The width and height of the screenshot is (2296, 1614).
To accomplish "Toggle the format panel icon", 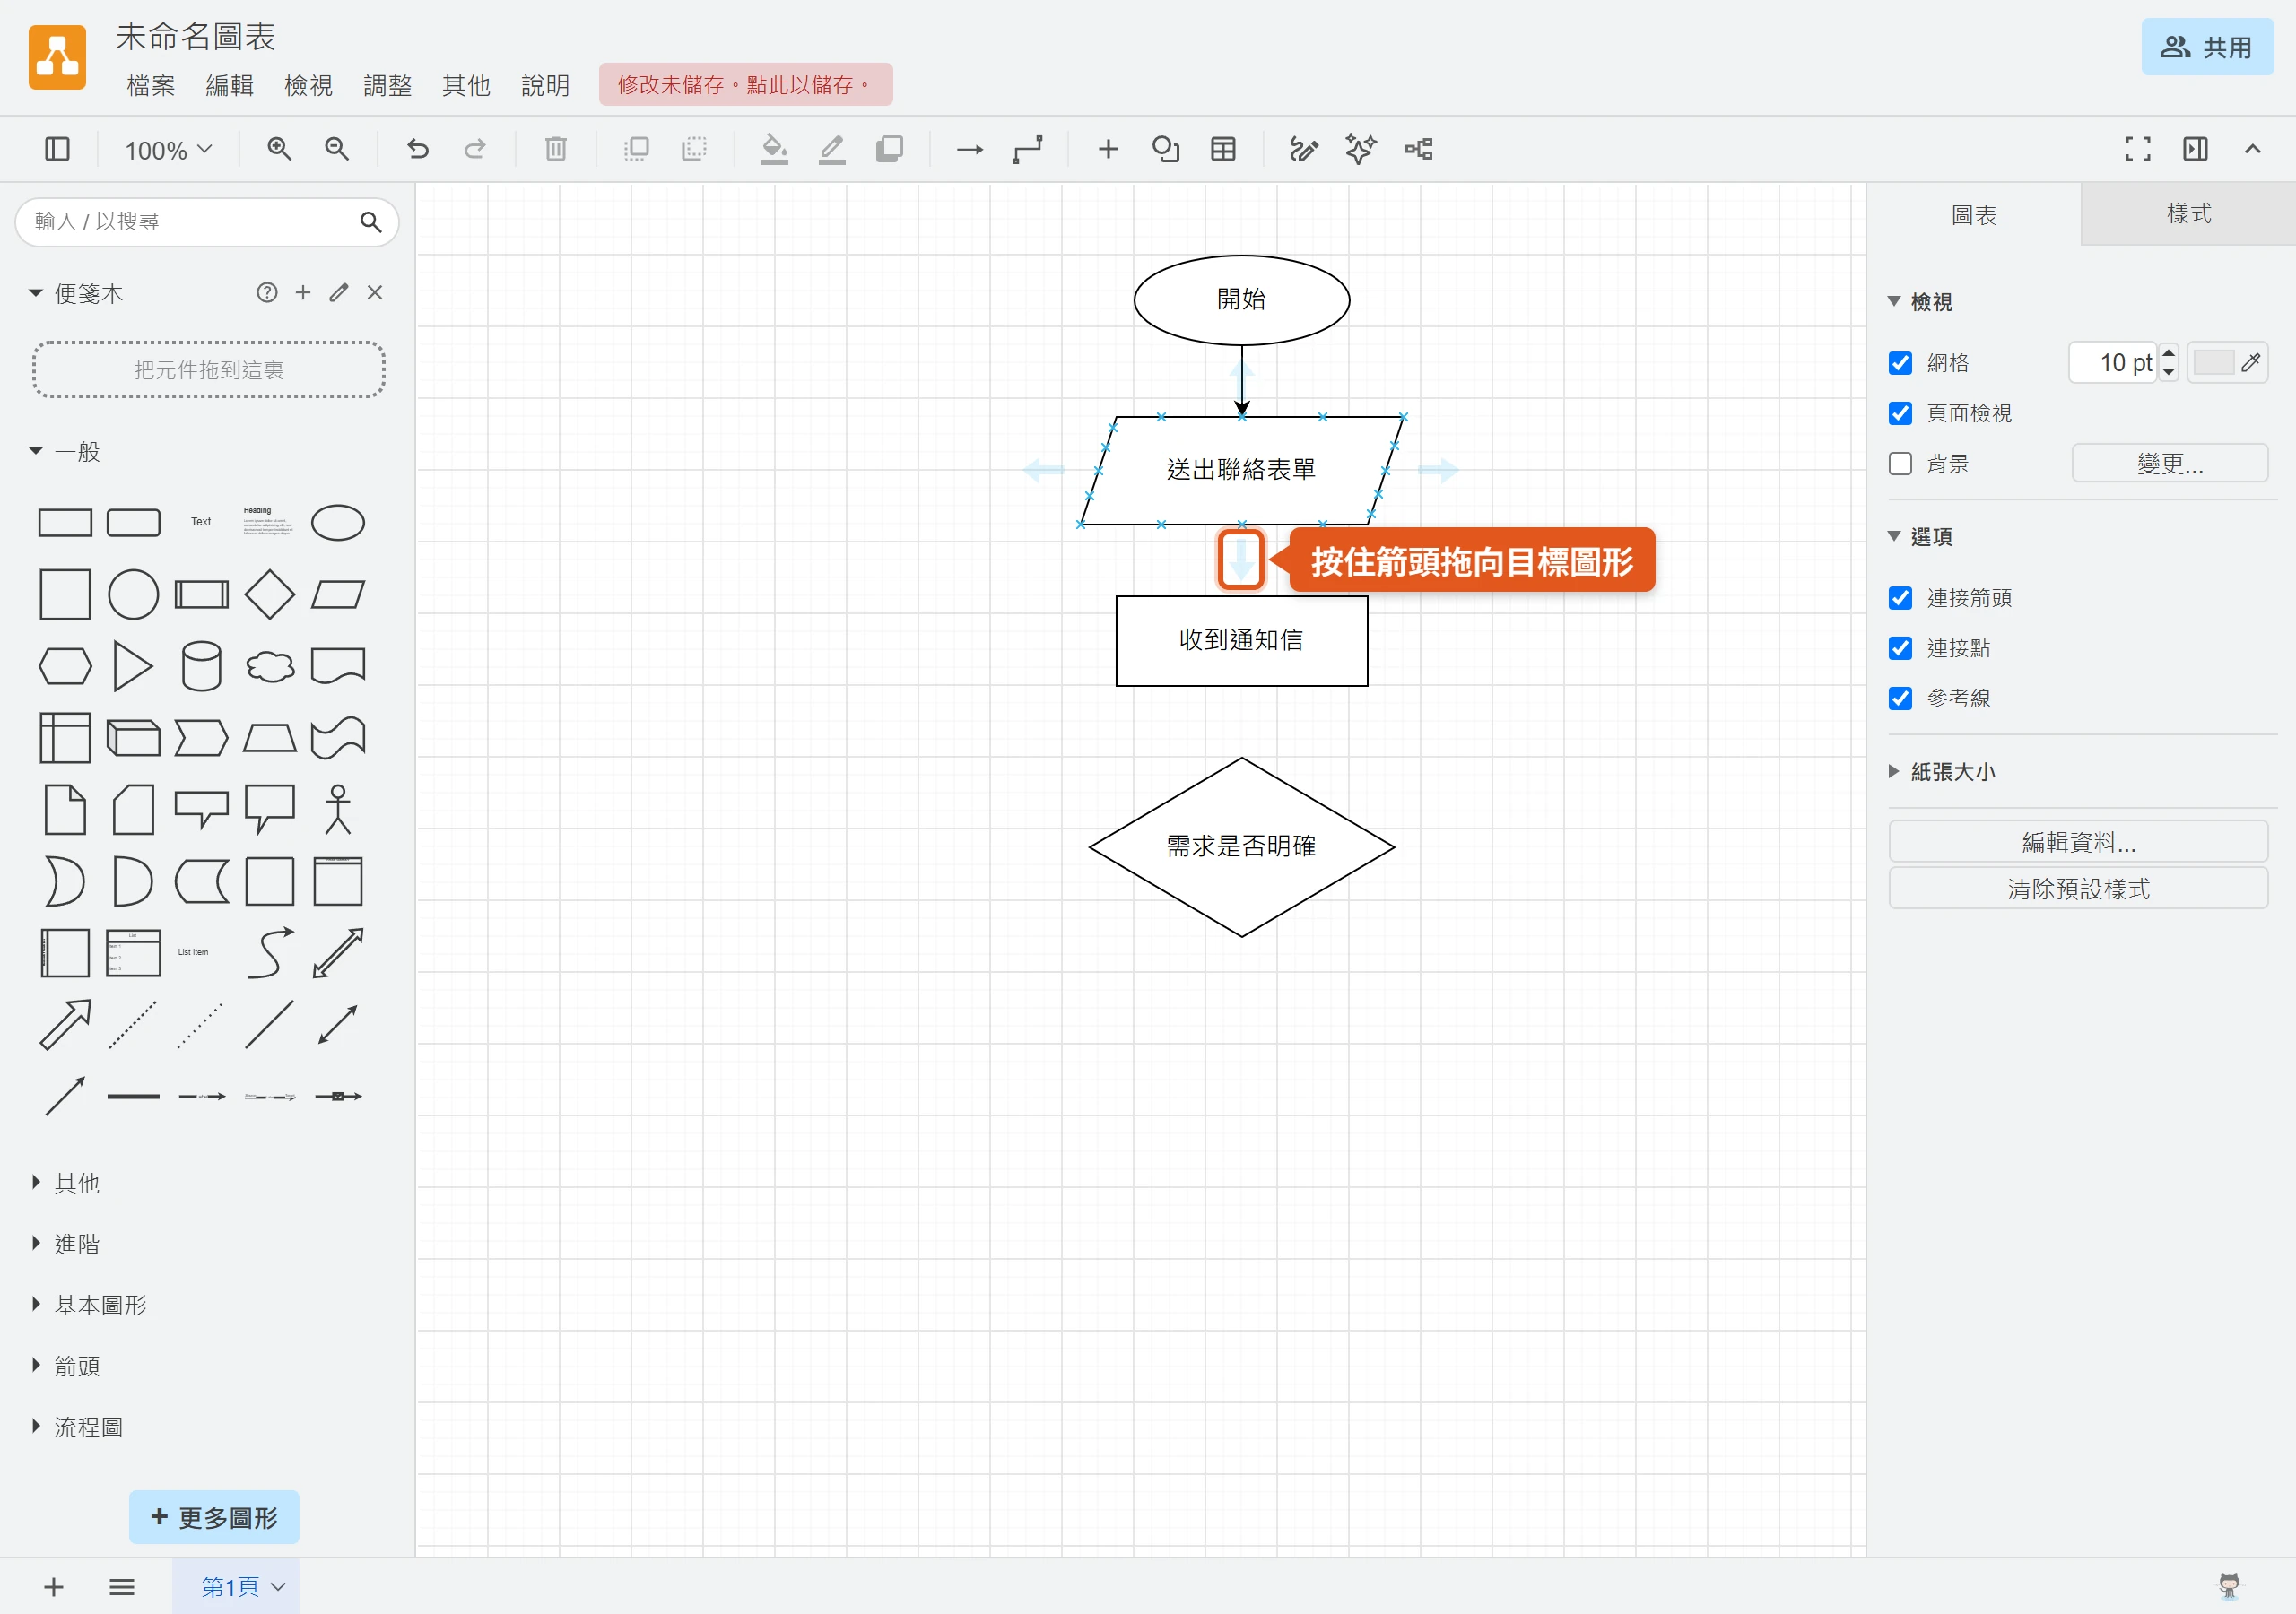I will [2195, 150].
